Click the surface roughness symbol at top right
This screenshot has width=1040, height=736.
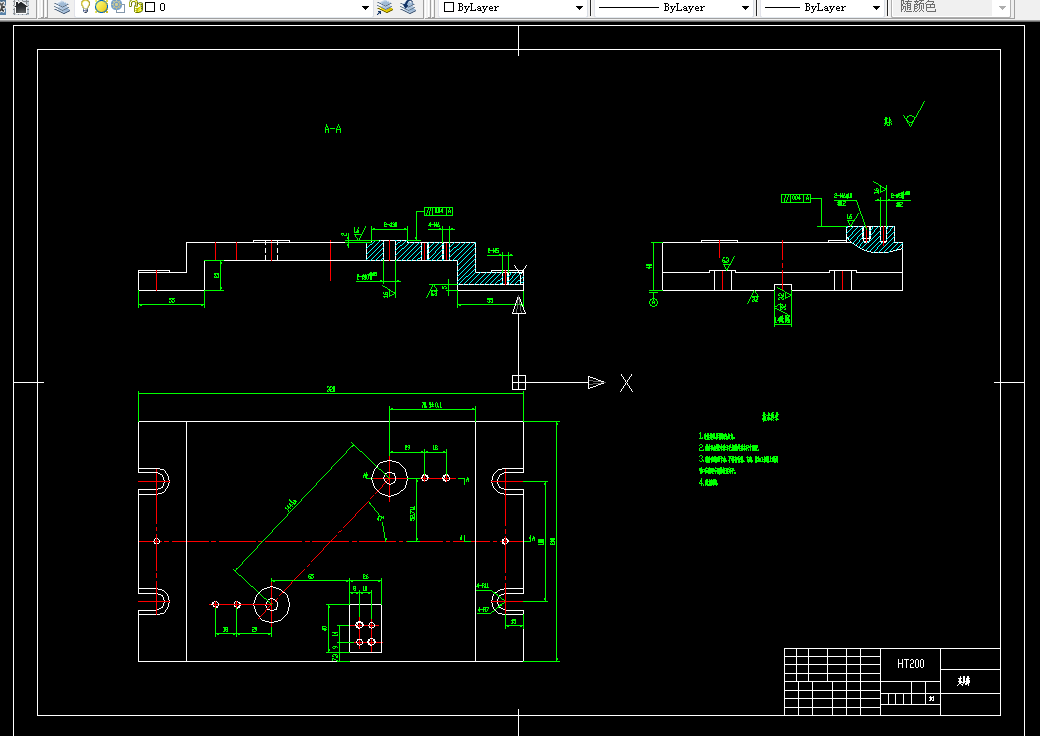[914, 115]
